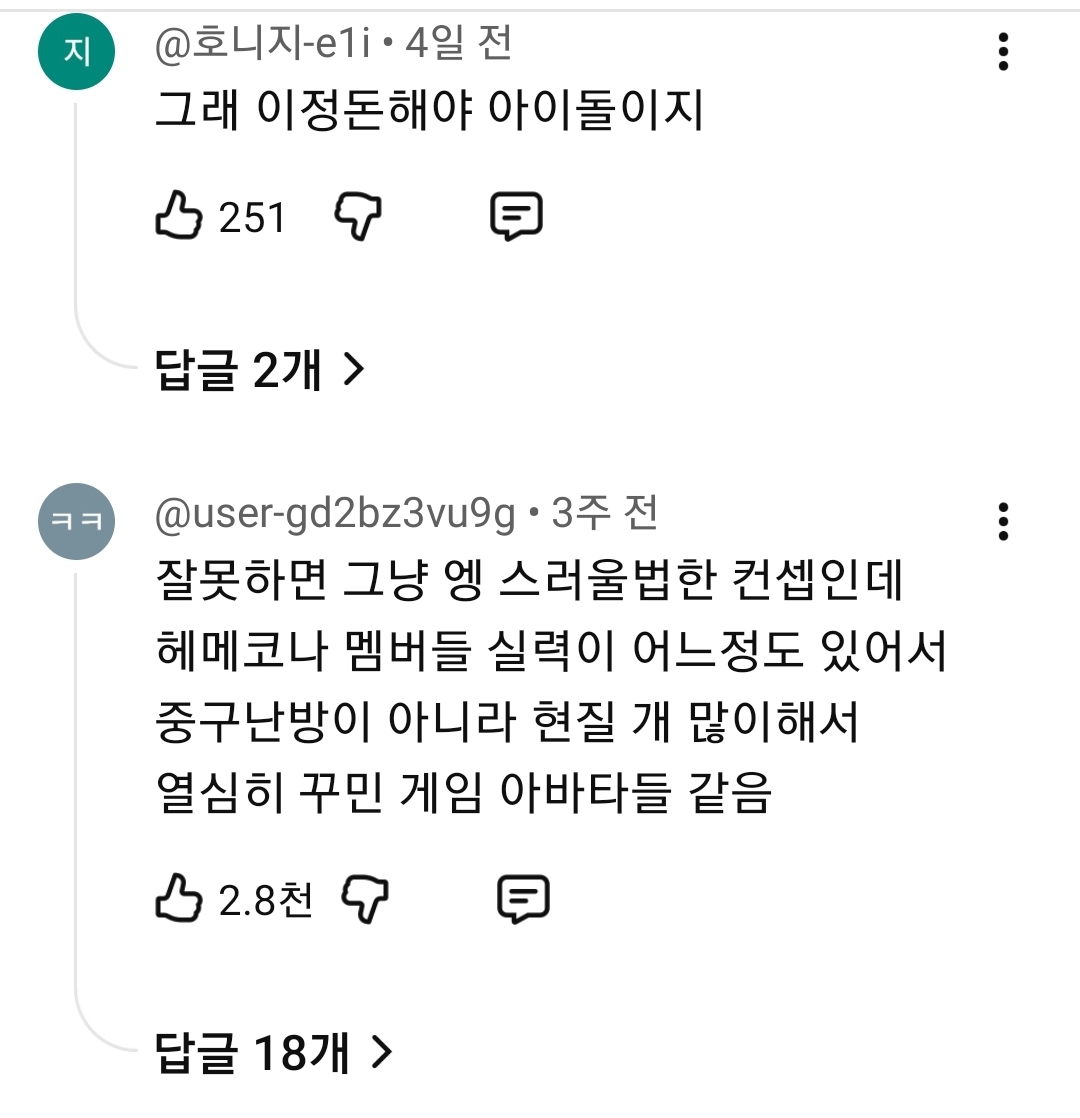Open reply box for @호니지-e1i comment
The height and width of the screenshot is (1118, 1080).
(x=516, y=216)
